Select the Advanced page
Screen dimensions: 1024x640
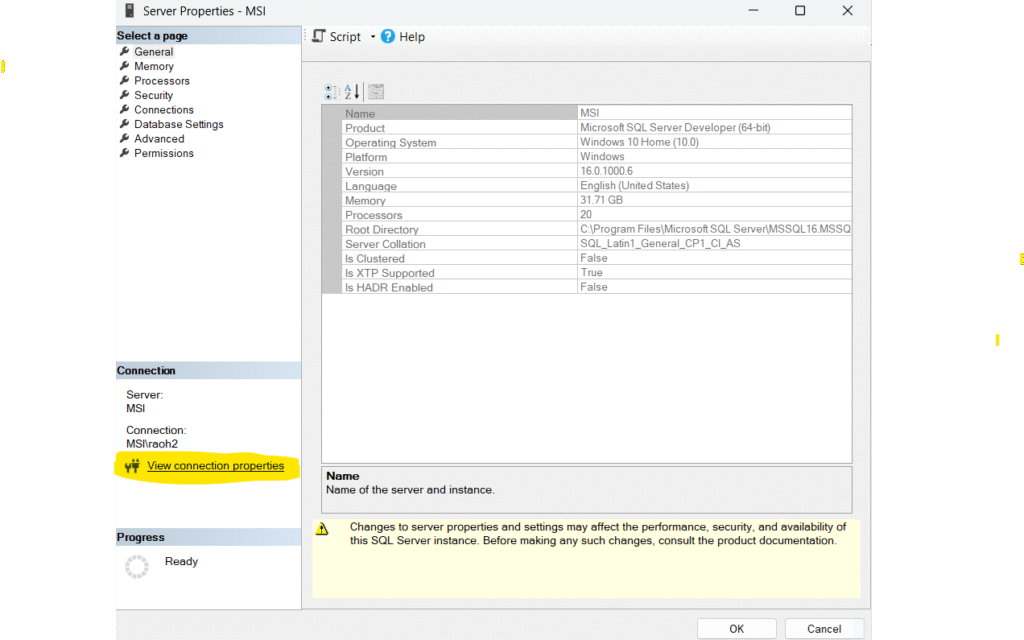pos(159,139)
